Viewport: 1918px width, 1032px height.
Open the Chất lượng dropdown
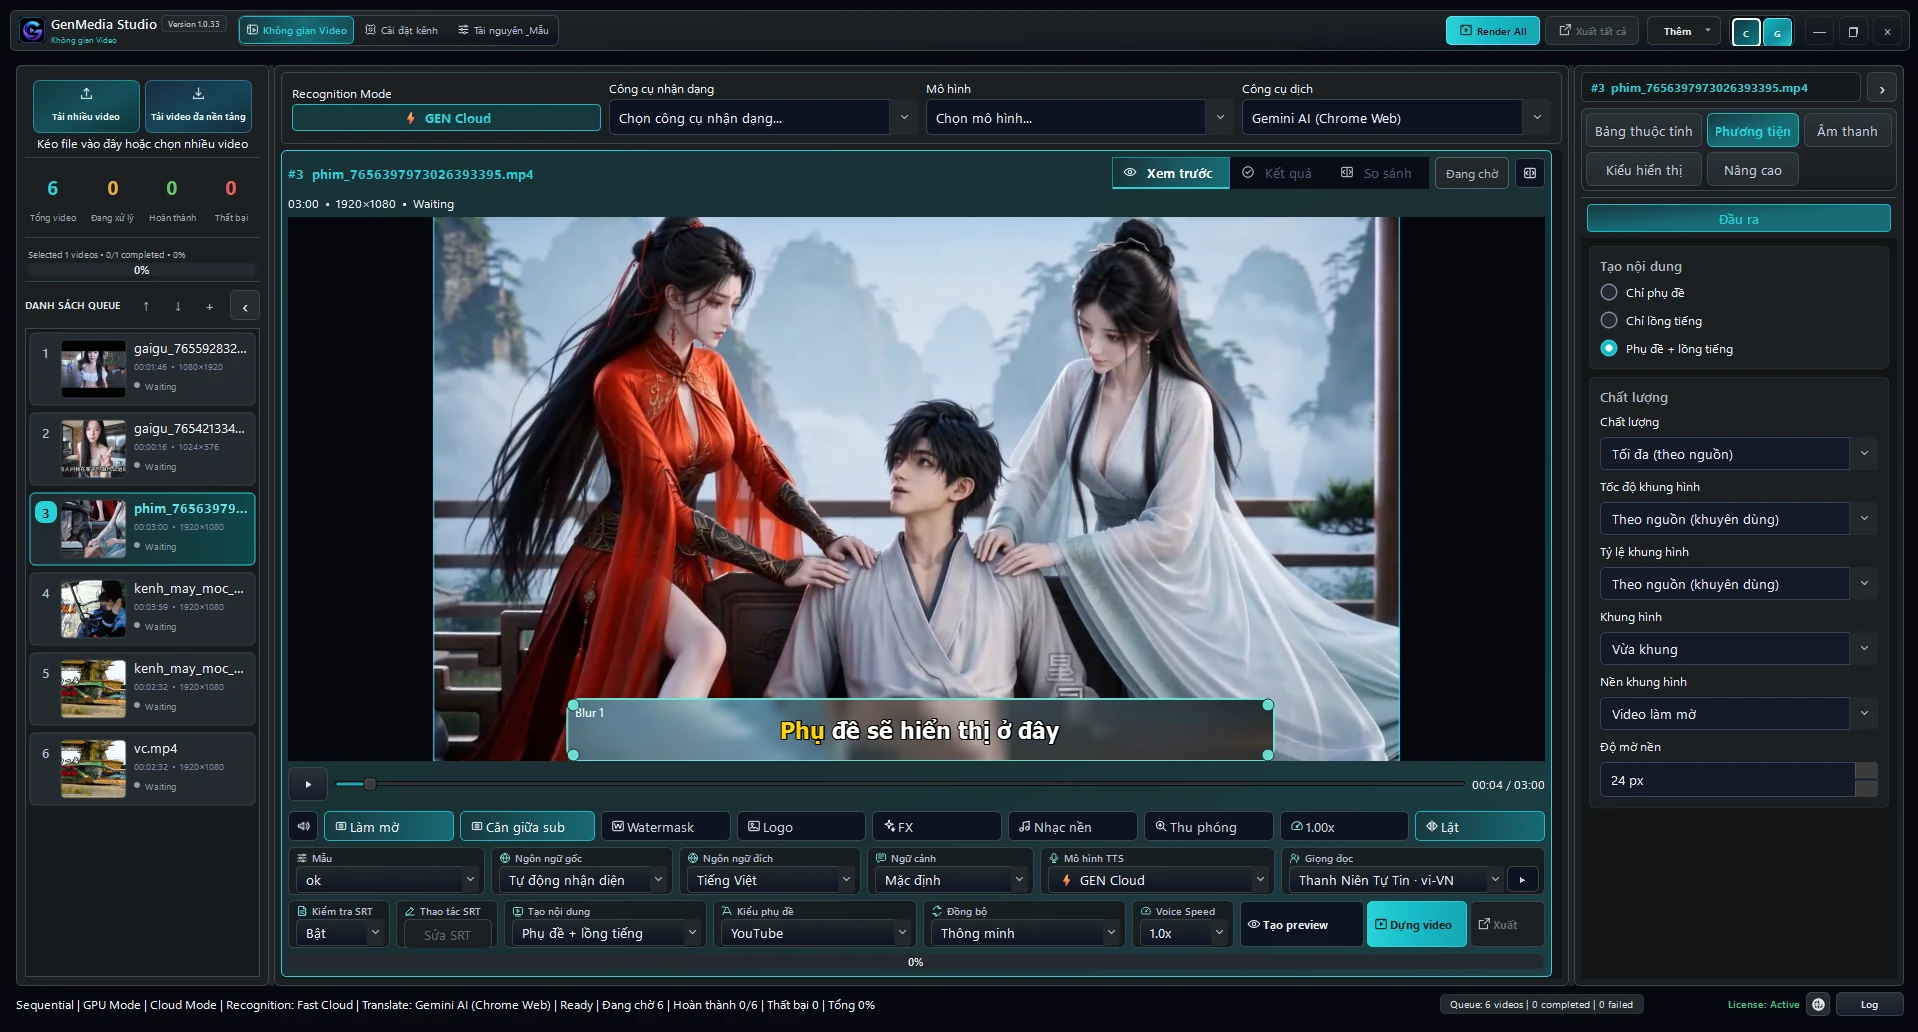[1738, 454]
